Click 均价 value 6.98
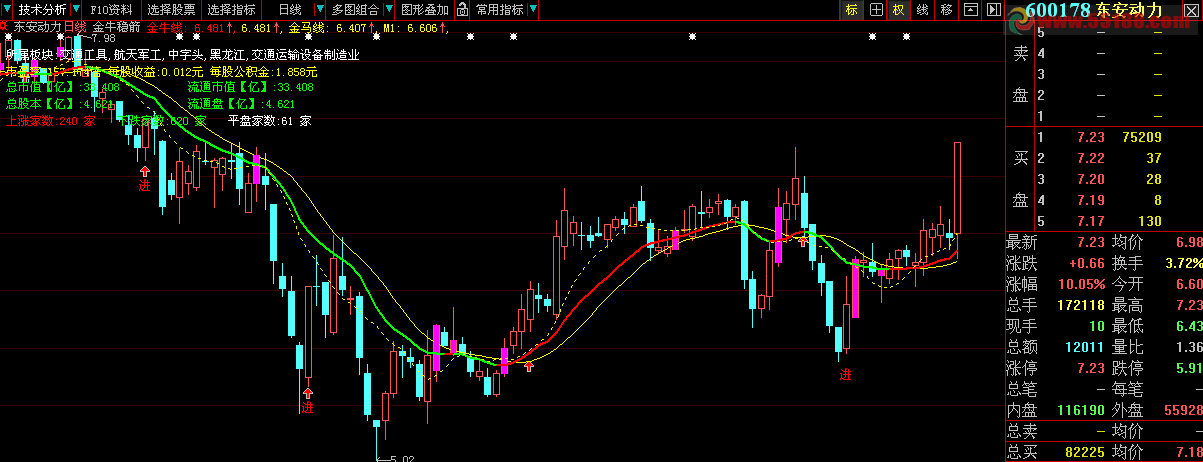Image resolution: width=1203 pixels, height=462 pixels. (x=1188, y=242)
